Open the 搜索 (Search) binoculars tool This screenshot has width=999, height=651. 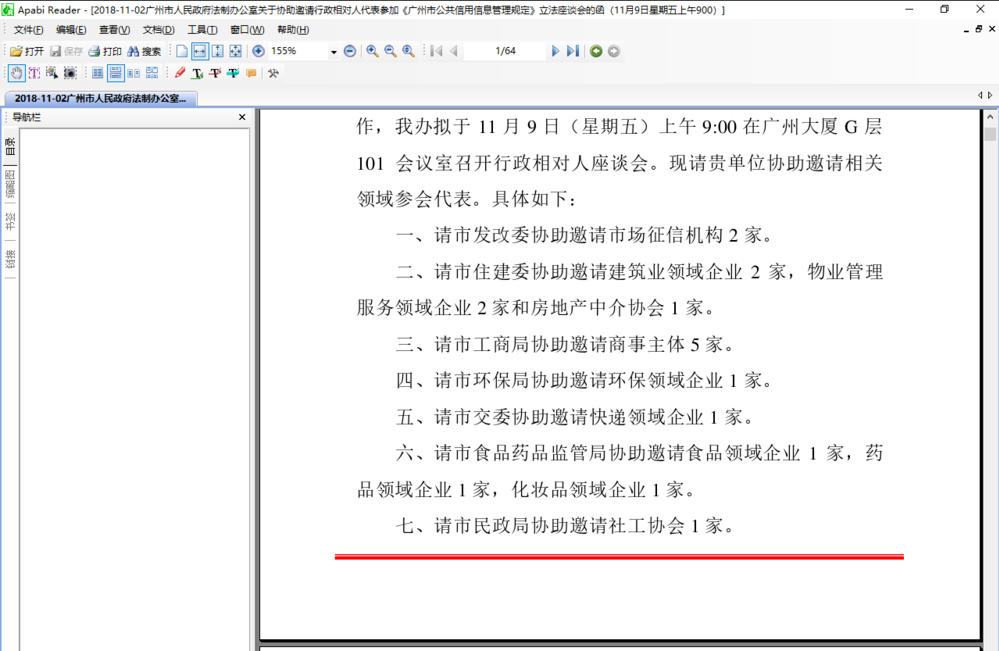144,51
